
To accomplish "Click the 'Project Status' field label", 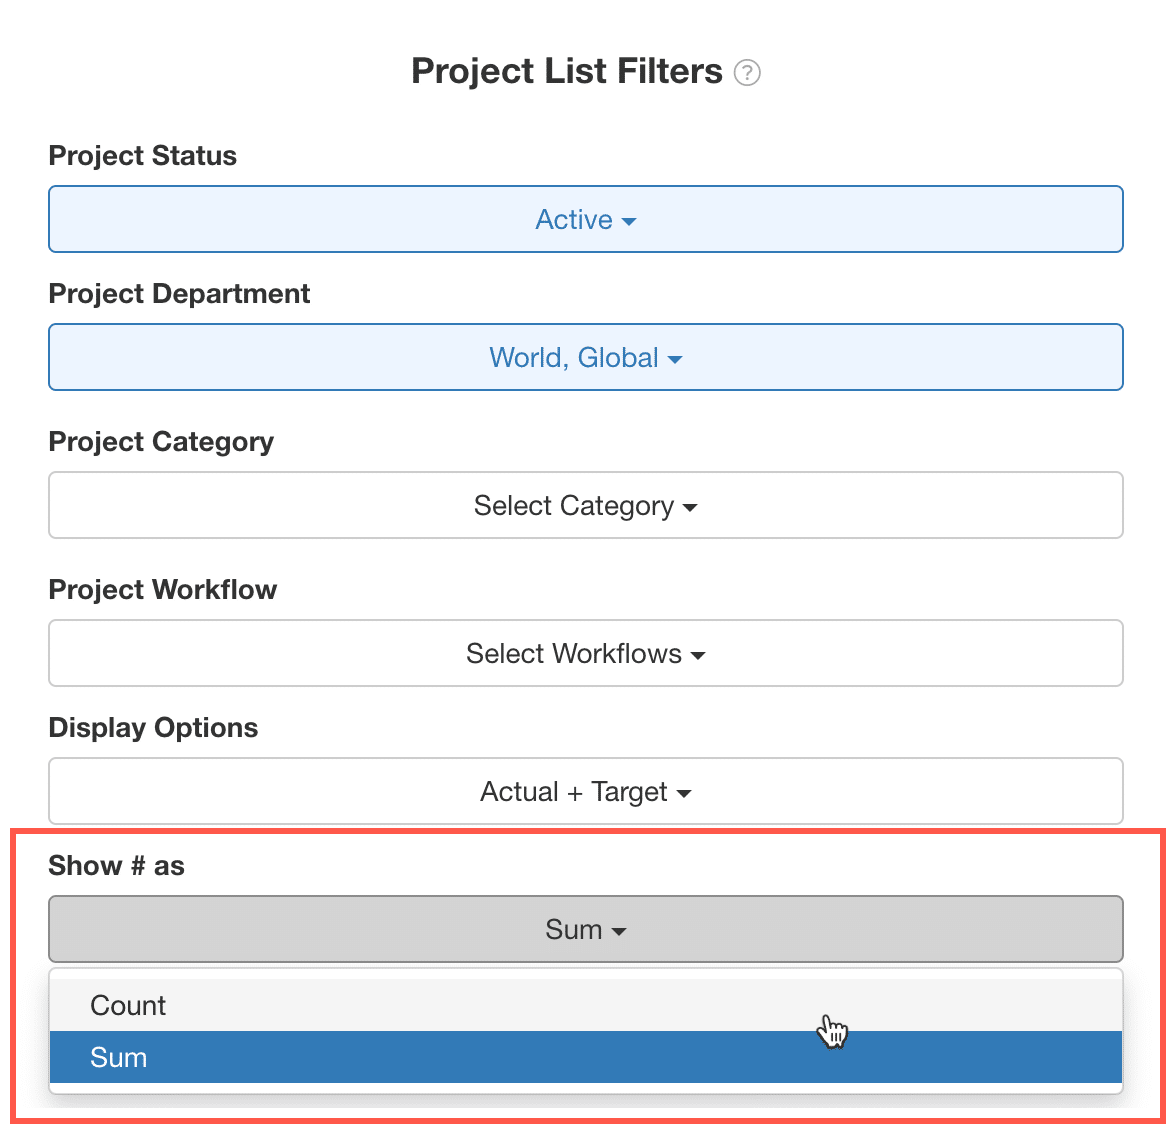I will pos(143,156).
